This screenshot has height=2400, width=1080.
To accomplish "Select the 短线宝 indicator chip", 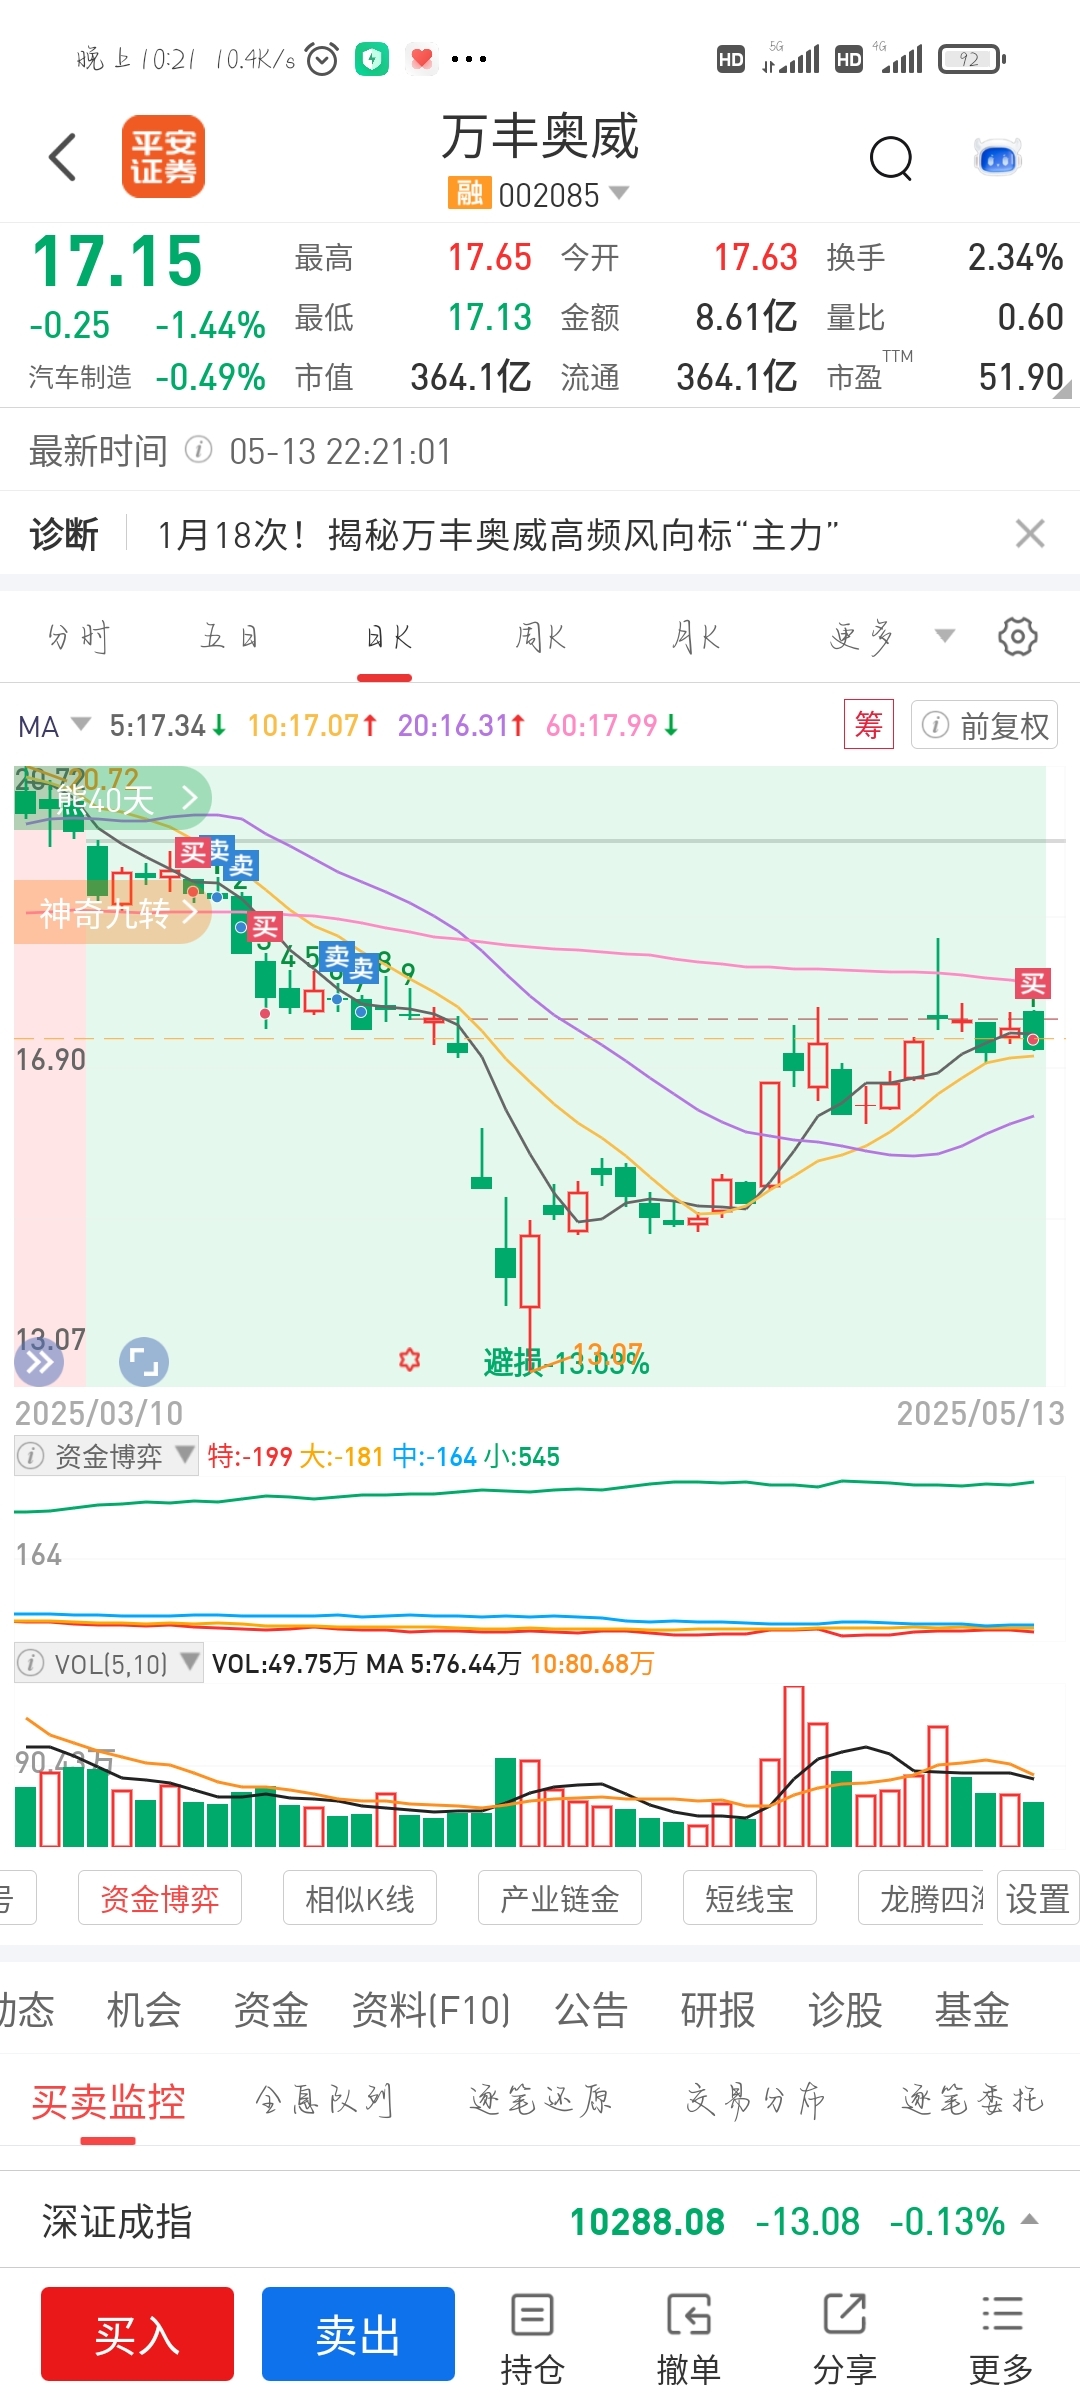I will [x=750, y=1898].
